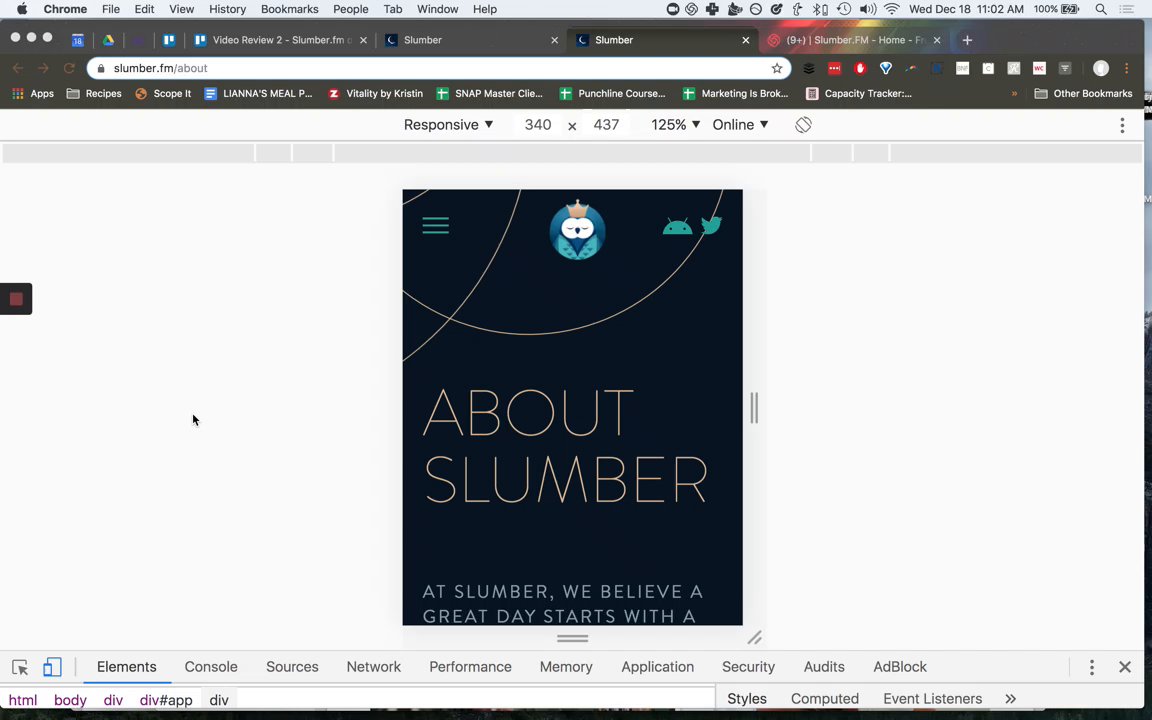Switch to the Network tab
This screenshot has height=720, width=1152.
pyautogui.click(x=373, y=667)
